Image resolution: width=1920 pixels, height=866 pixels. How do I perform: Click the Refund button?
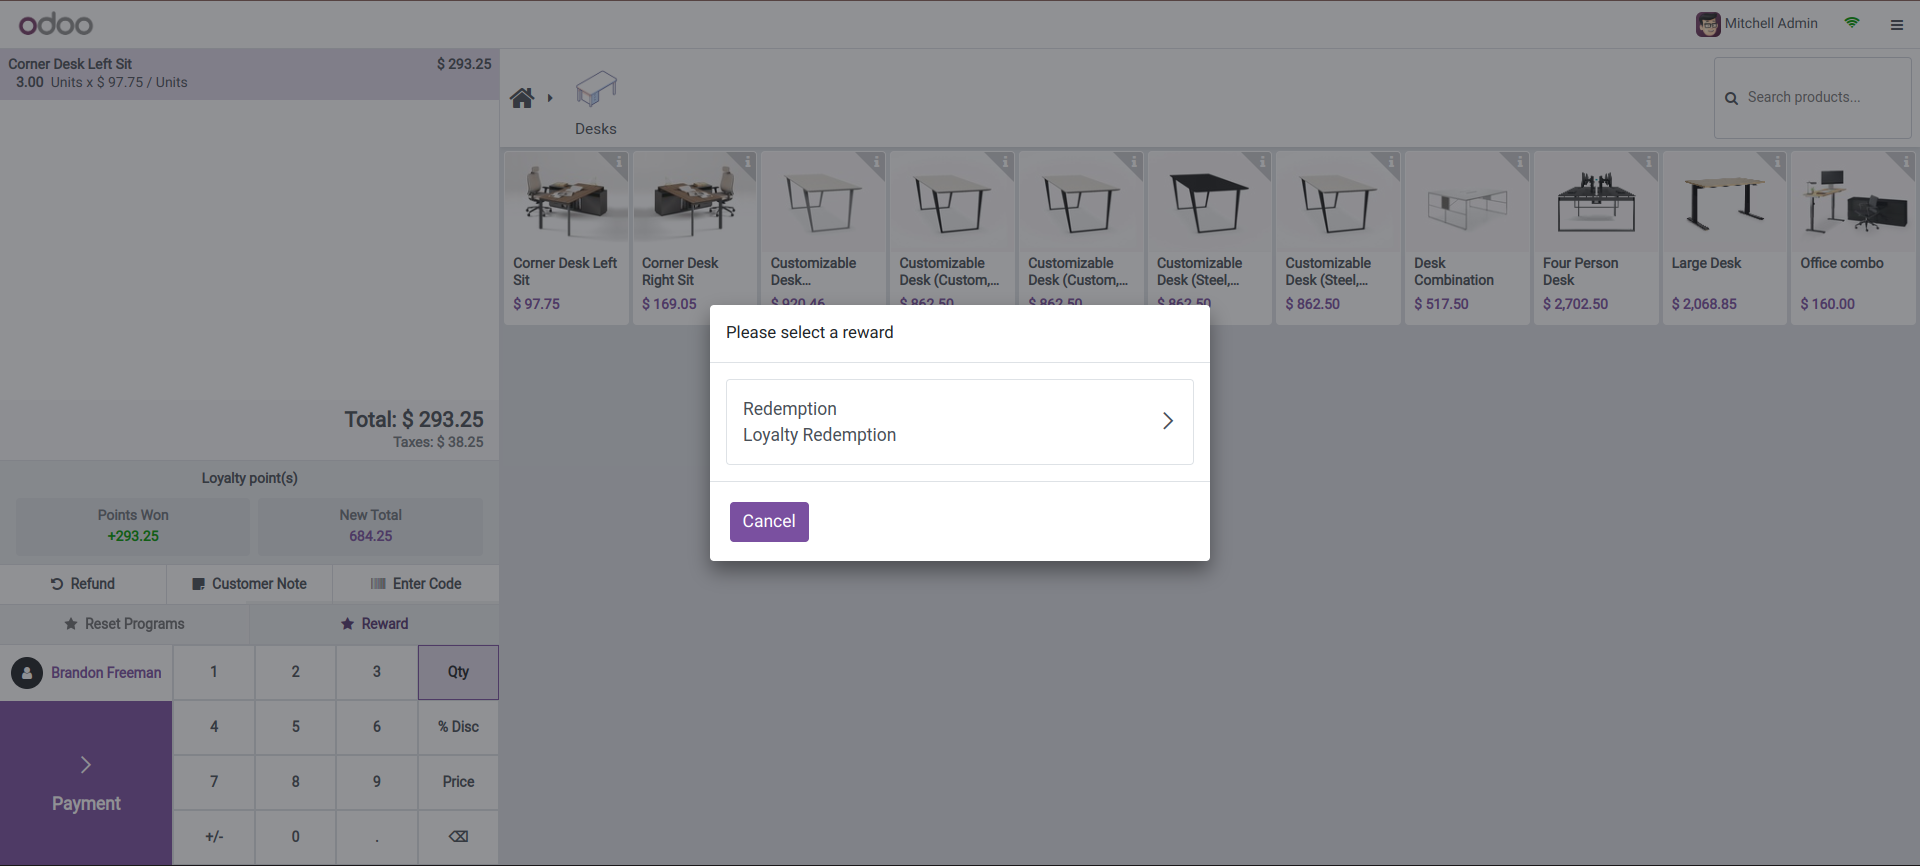tap(83, 584)
